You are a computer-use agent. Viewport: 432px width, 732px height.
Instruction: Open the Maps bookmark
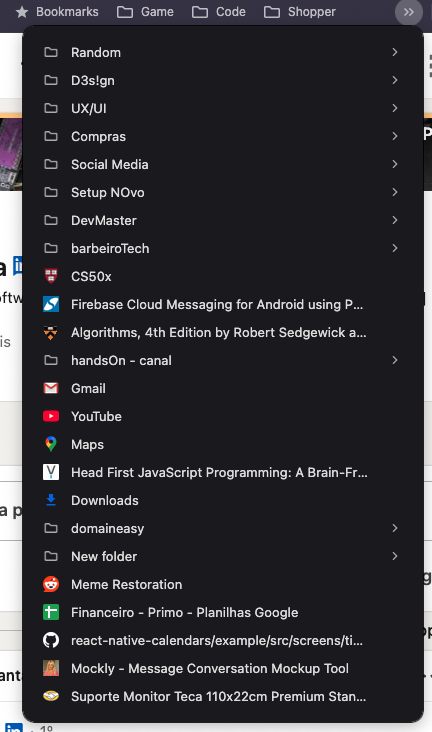click(223, 444)
